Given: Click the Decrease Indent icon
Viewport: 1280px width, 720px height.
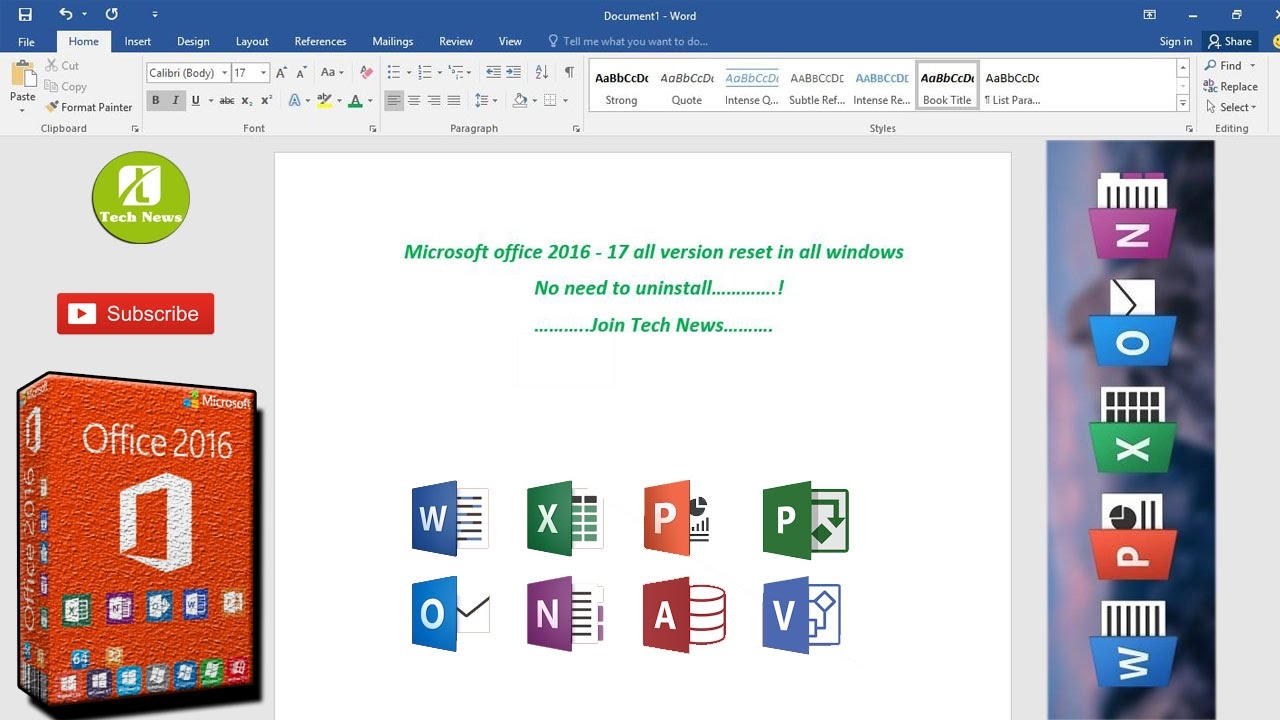Looking at the screenshot, I should point(493,73).
